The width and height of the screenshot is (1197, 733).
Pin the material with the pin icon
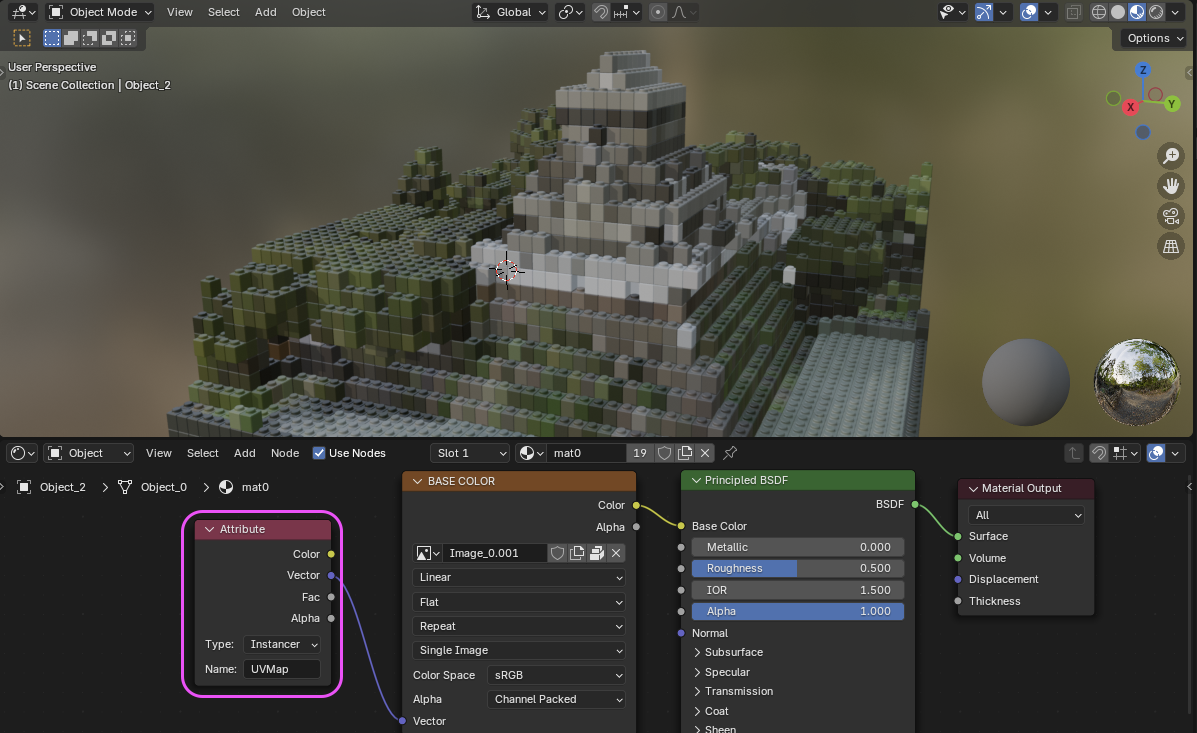point(730,453)
